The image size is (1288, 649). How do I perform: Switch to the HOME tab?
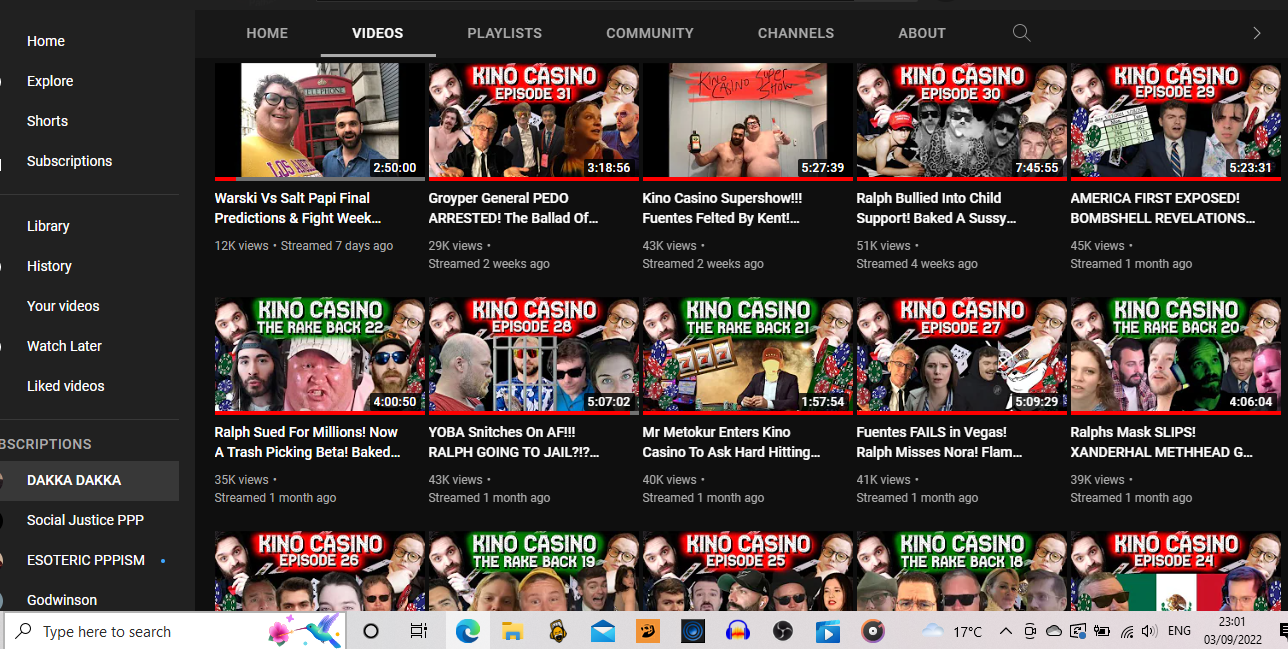point(267,33)
